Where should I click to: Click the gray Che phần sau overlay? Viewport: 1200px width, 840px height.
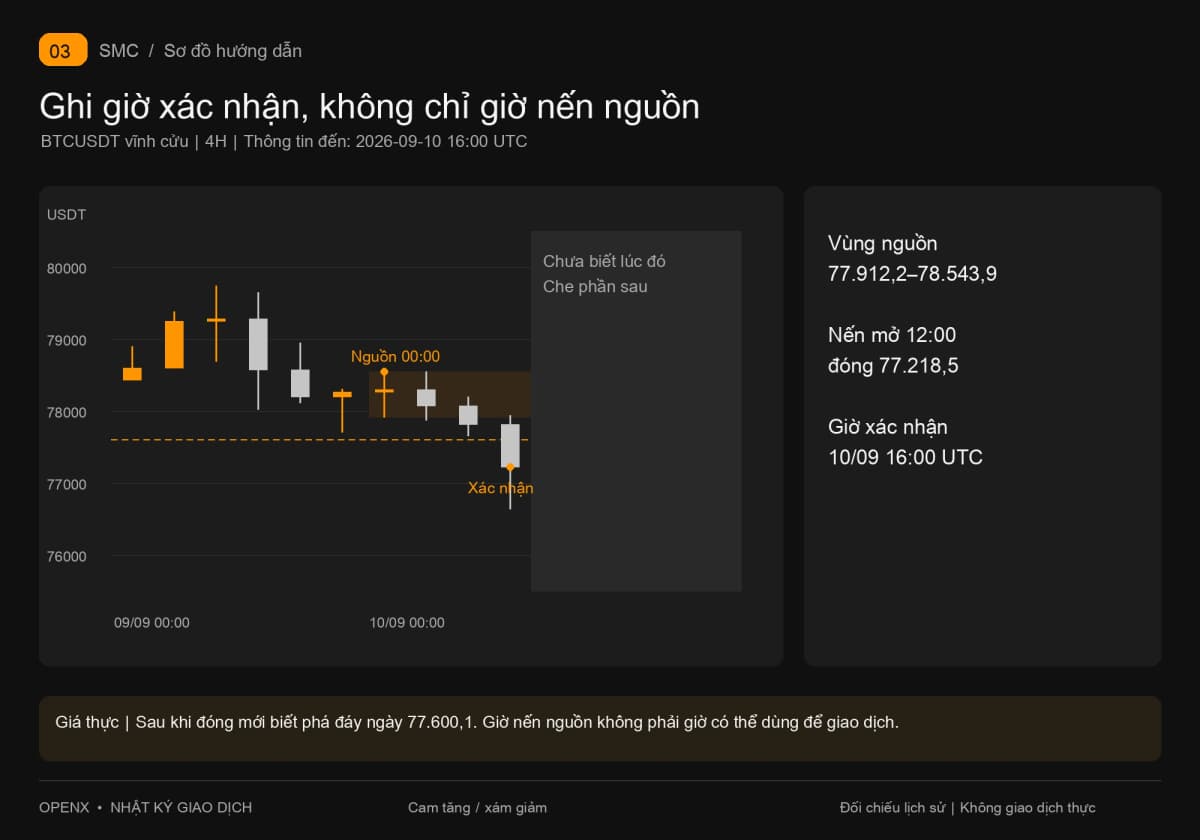coord(636,411)
